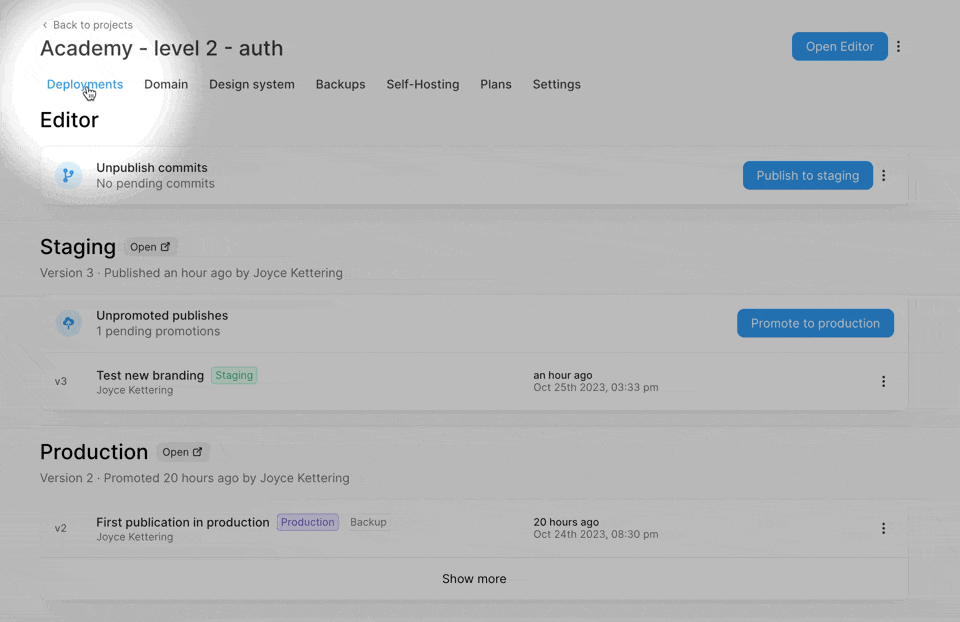Image resolution: width=960 pixels, height=622 pixels.
Task: Open options menu for First publication in production
Action: click(x=883, y=529)
